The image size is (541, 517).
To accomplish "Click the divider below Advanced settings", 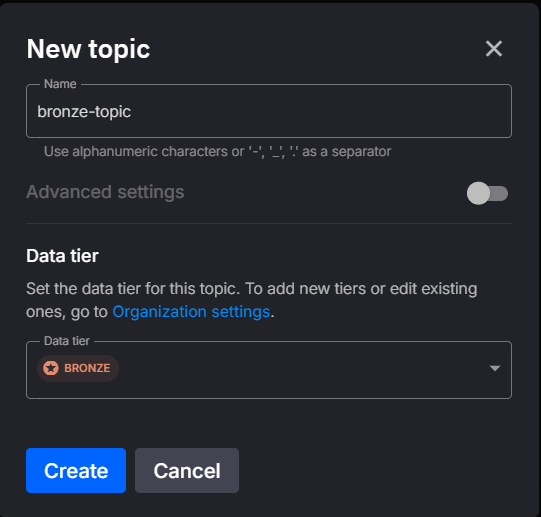I will point(269,224).
